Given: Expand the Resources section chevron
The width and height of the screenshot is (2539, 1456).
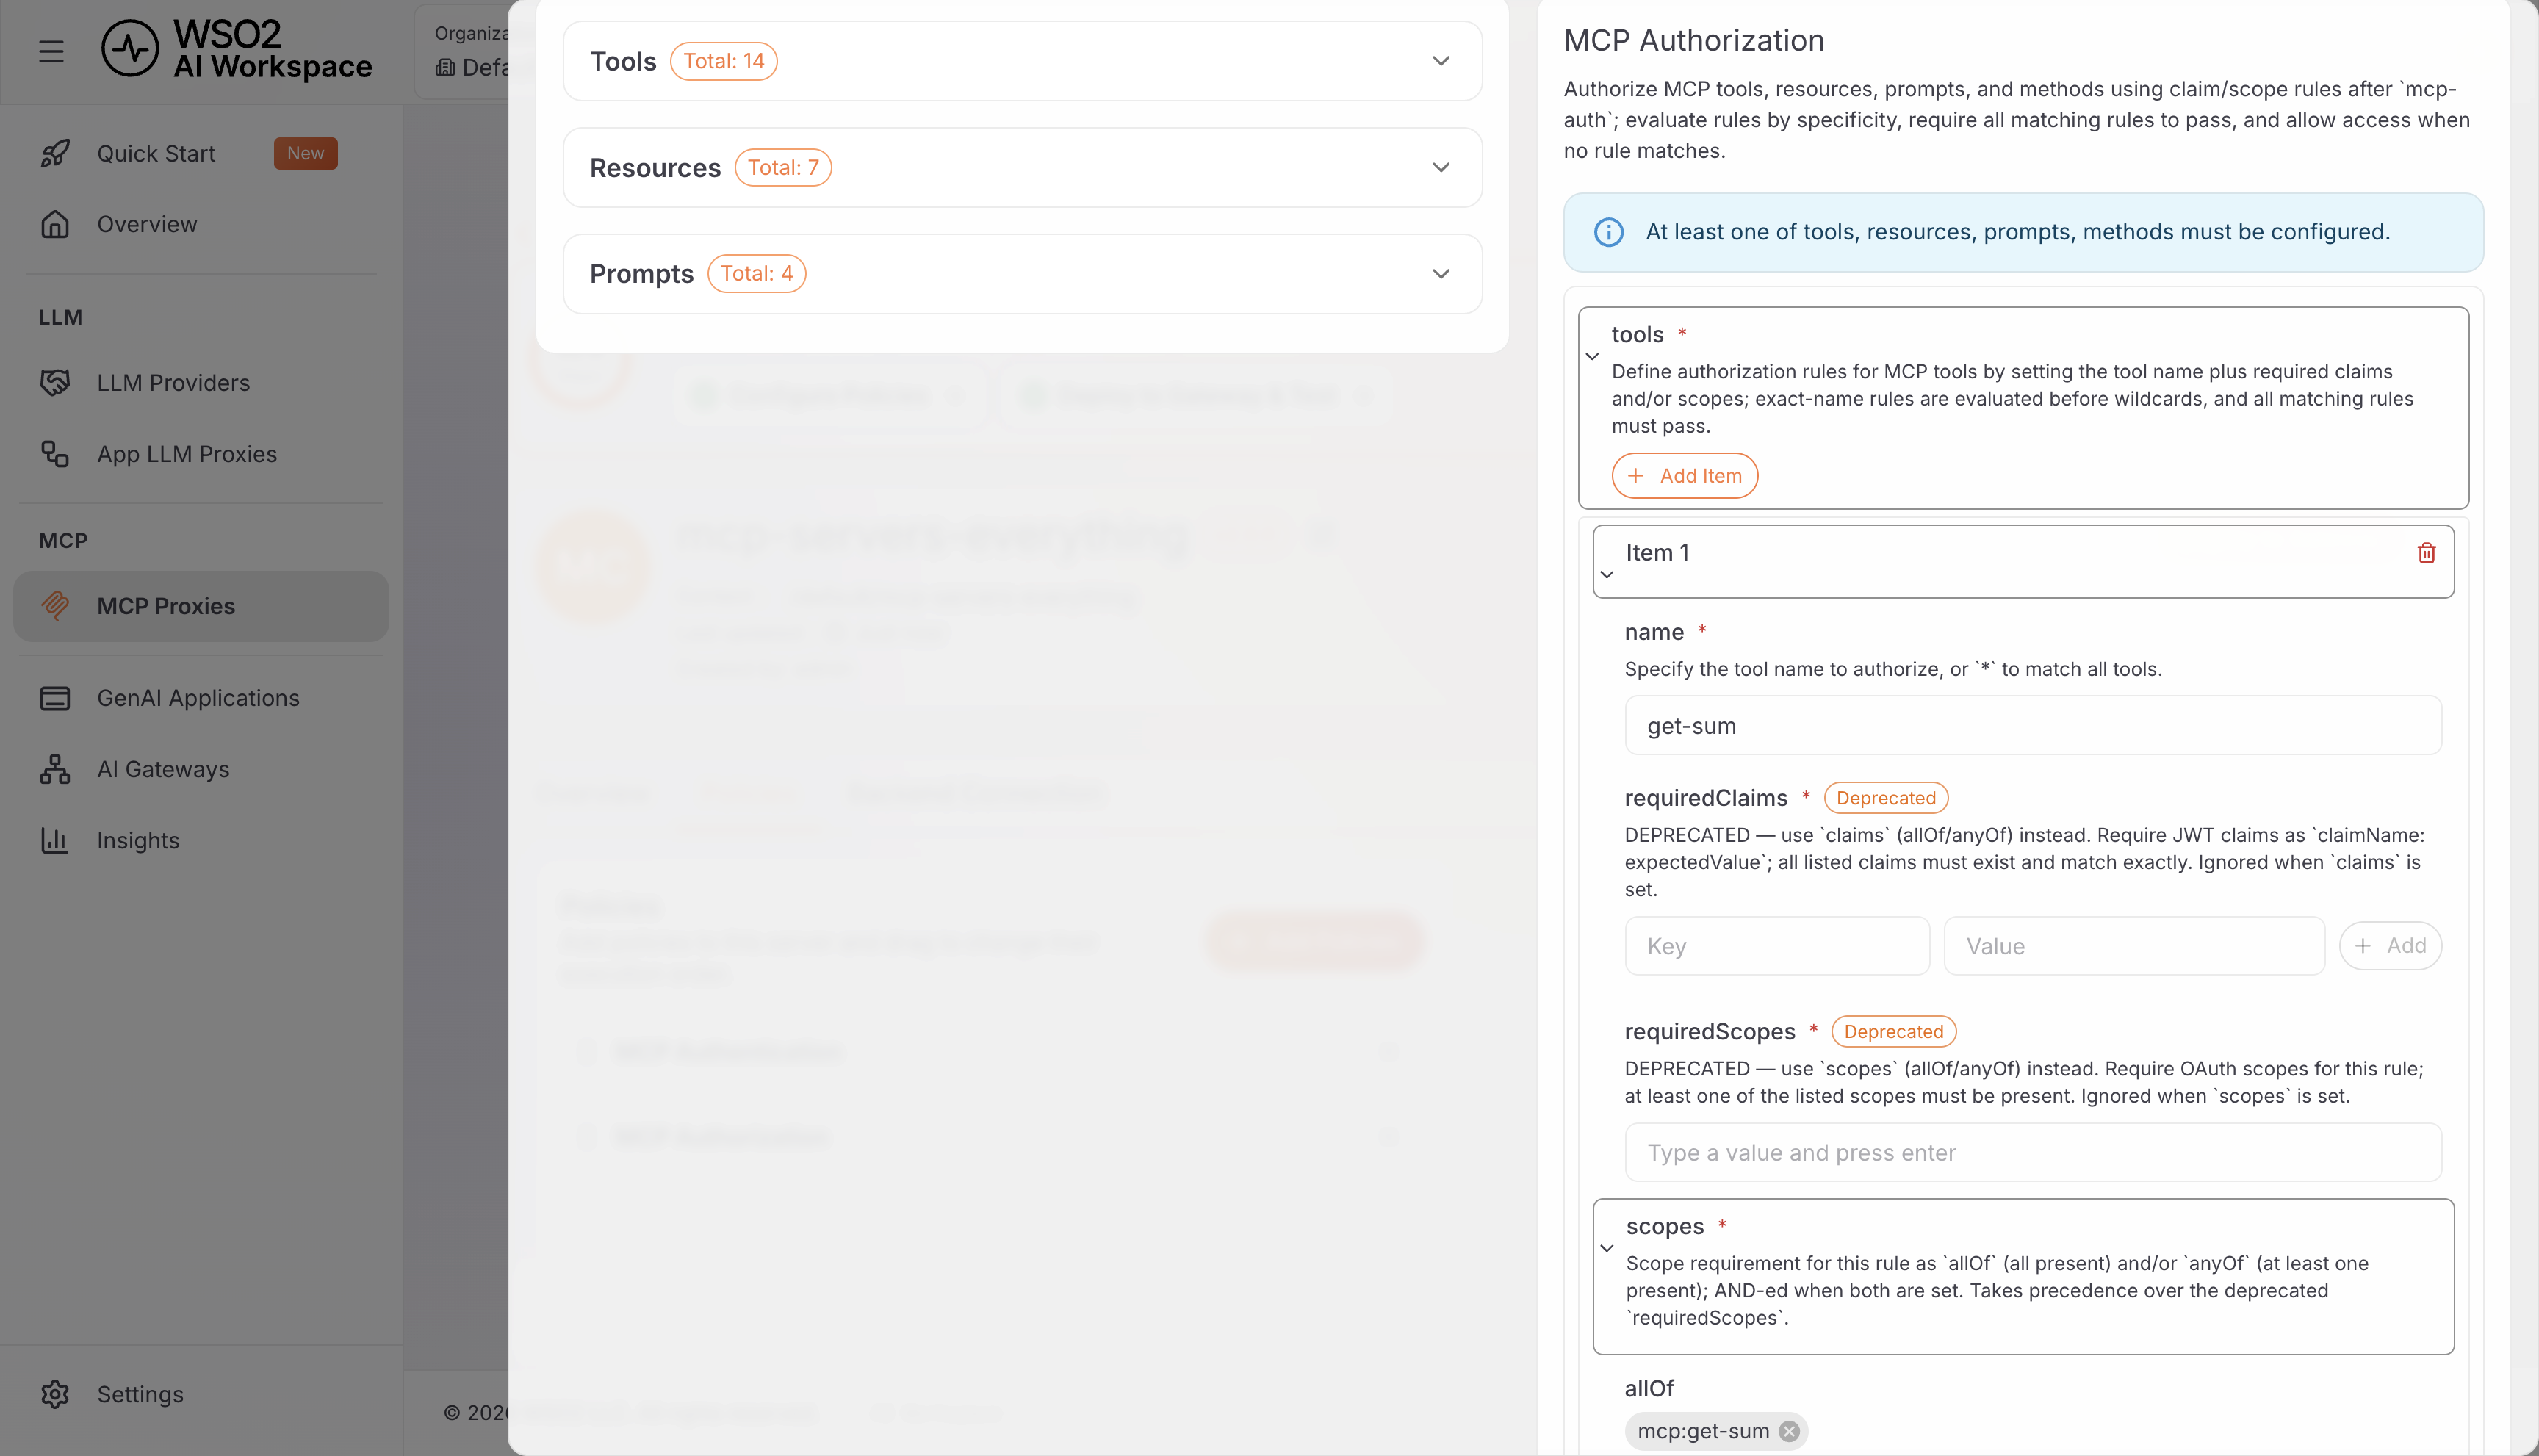Looking at the screenshot, I should 1441,167.
